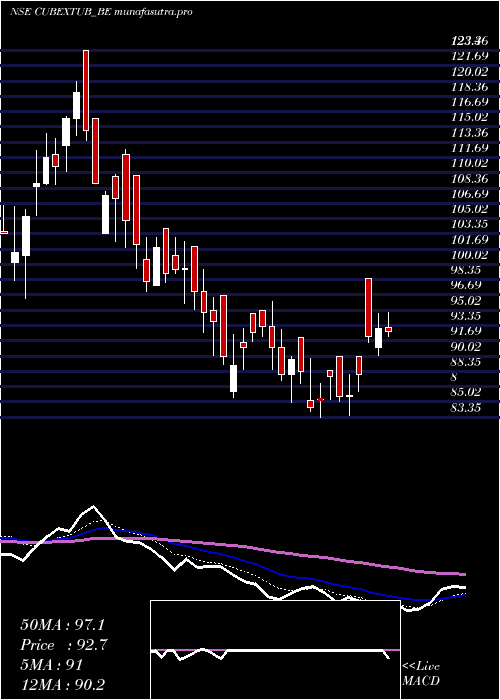The height and width of the screenshot is (700, 500).
Task: Select the 90.02 price axis label
Action: 466,346
